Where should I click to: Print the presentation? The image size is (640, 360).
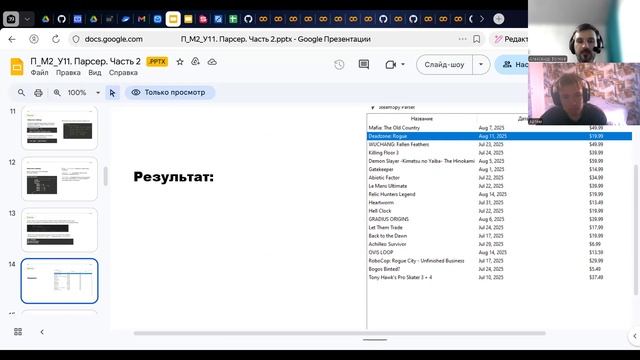[x=38, y=93]
